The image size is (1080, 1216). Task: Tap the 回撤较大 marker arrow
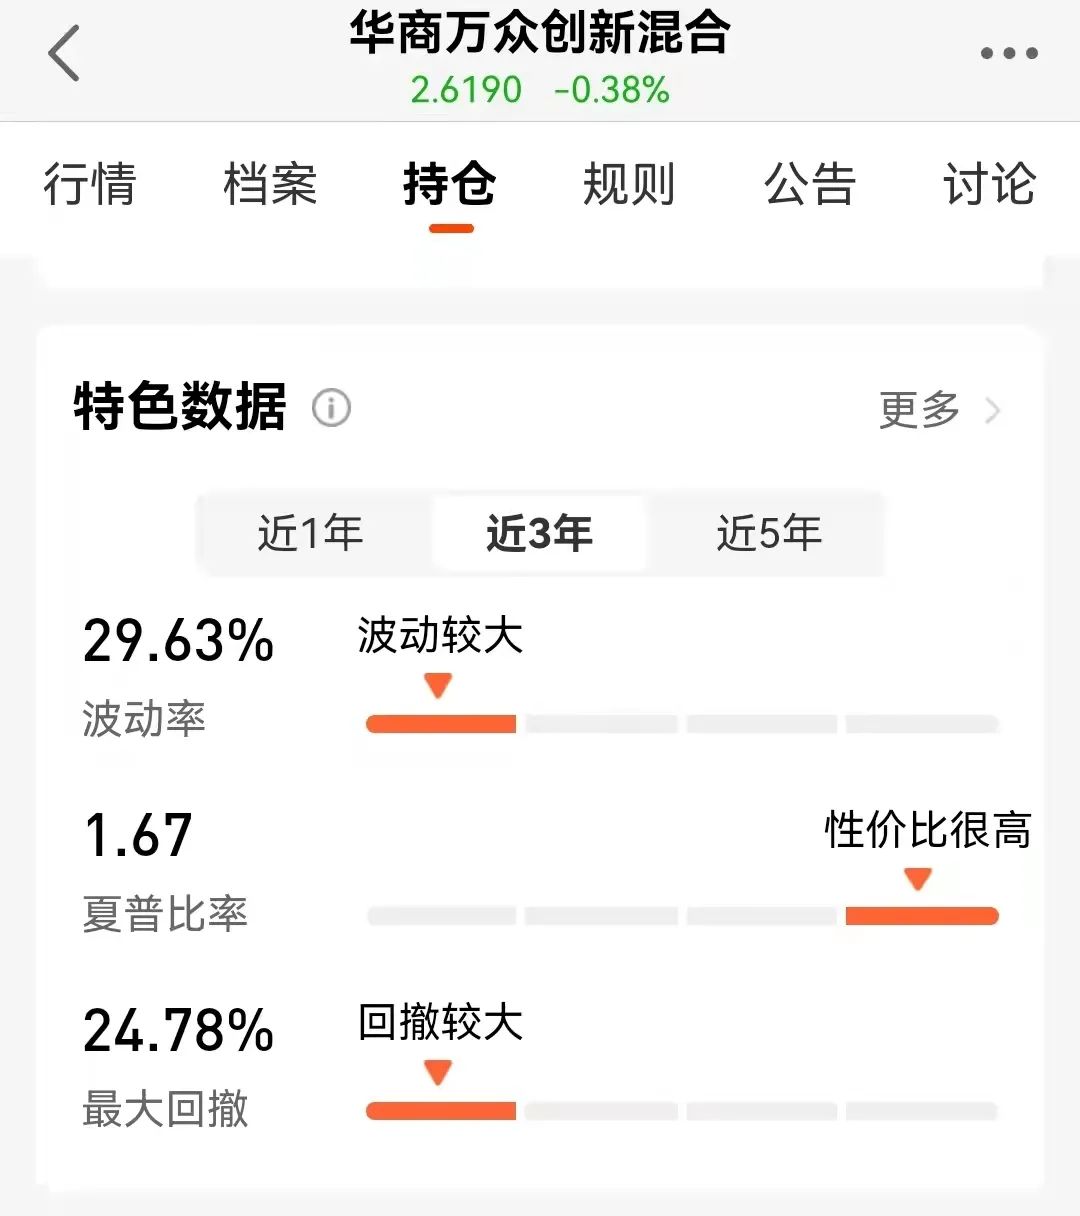point(437,1072)
